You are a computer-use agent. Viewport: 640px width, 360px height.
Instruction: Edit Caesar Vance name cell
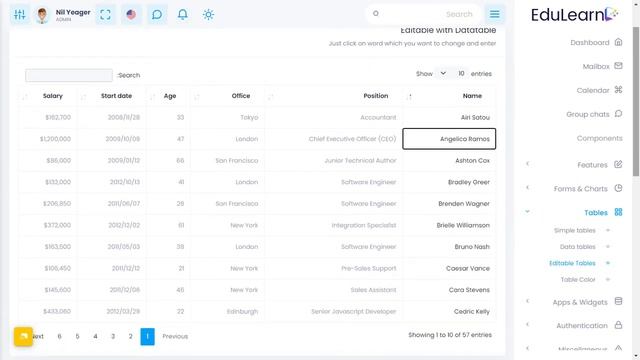pyautogui.click(x=449, y=268)
